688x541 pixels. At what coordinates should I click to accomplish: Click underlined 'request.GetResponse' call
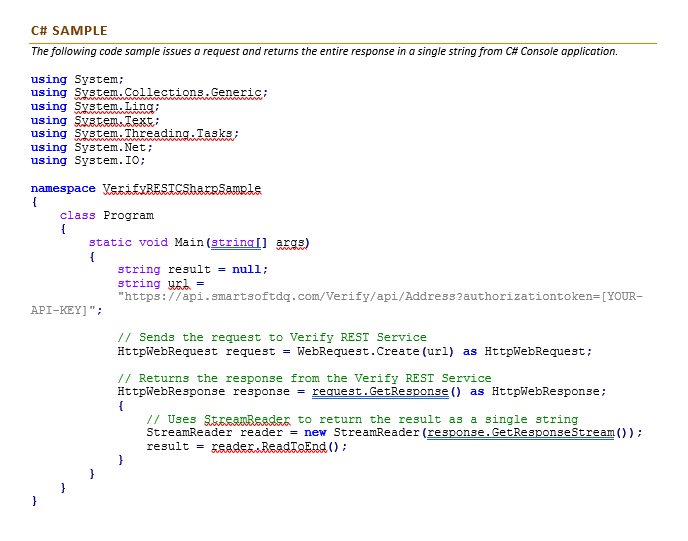click(x=380, y=391)
